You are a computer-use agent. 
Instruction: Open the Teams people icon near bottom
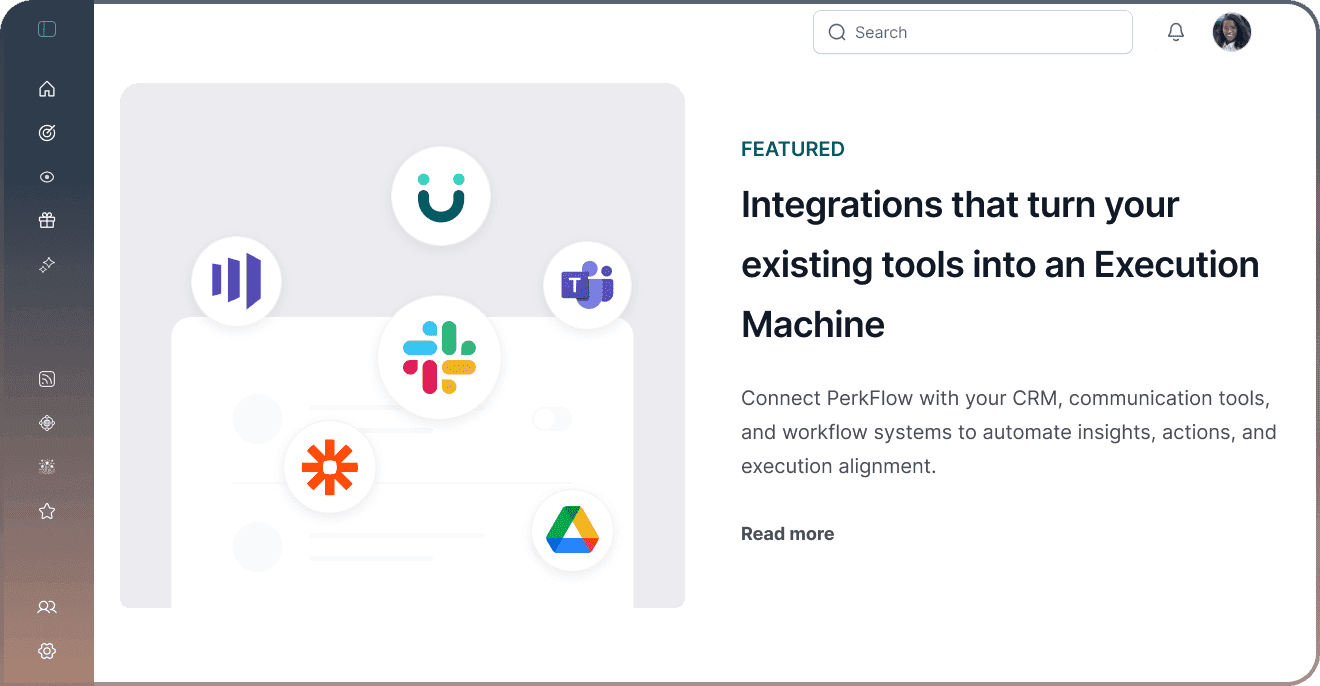coord(46,607)
